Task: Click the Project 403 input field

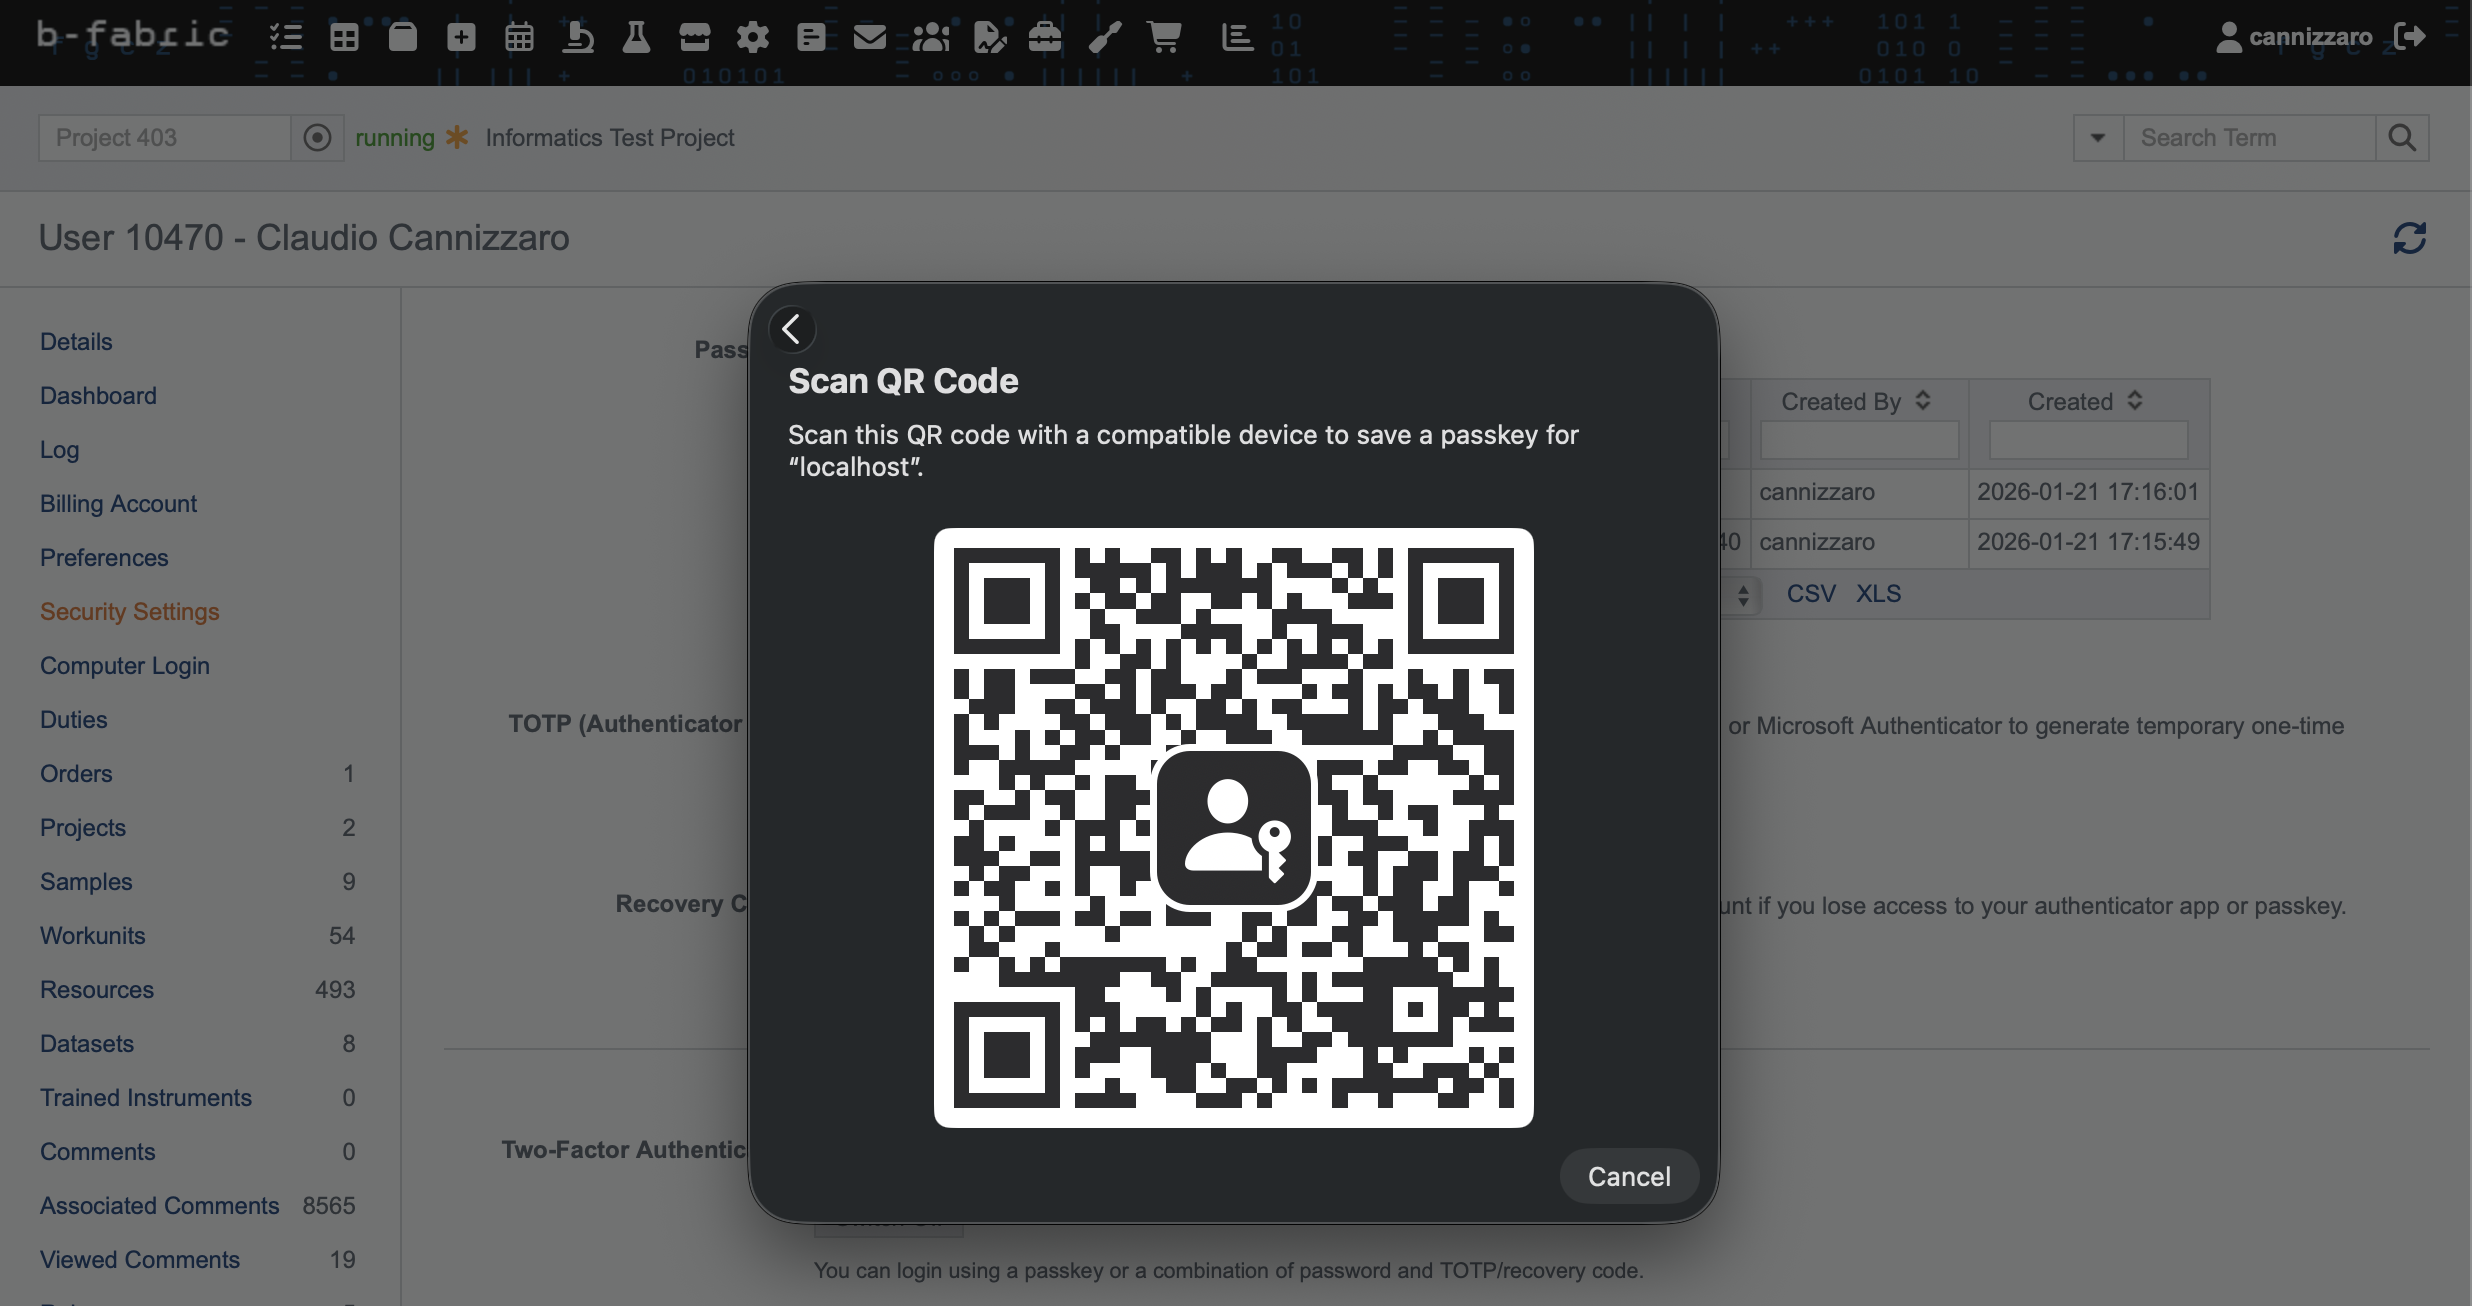Action: coord(165,138)
